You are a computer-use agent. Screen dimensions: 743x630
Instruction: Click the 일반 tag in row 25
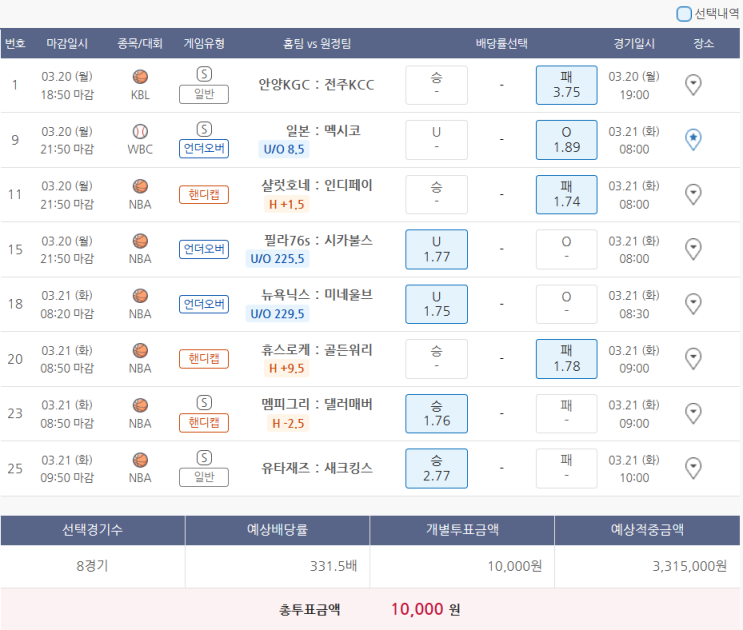204,477
